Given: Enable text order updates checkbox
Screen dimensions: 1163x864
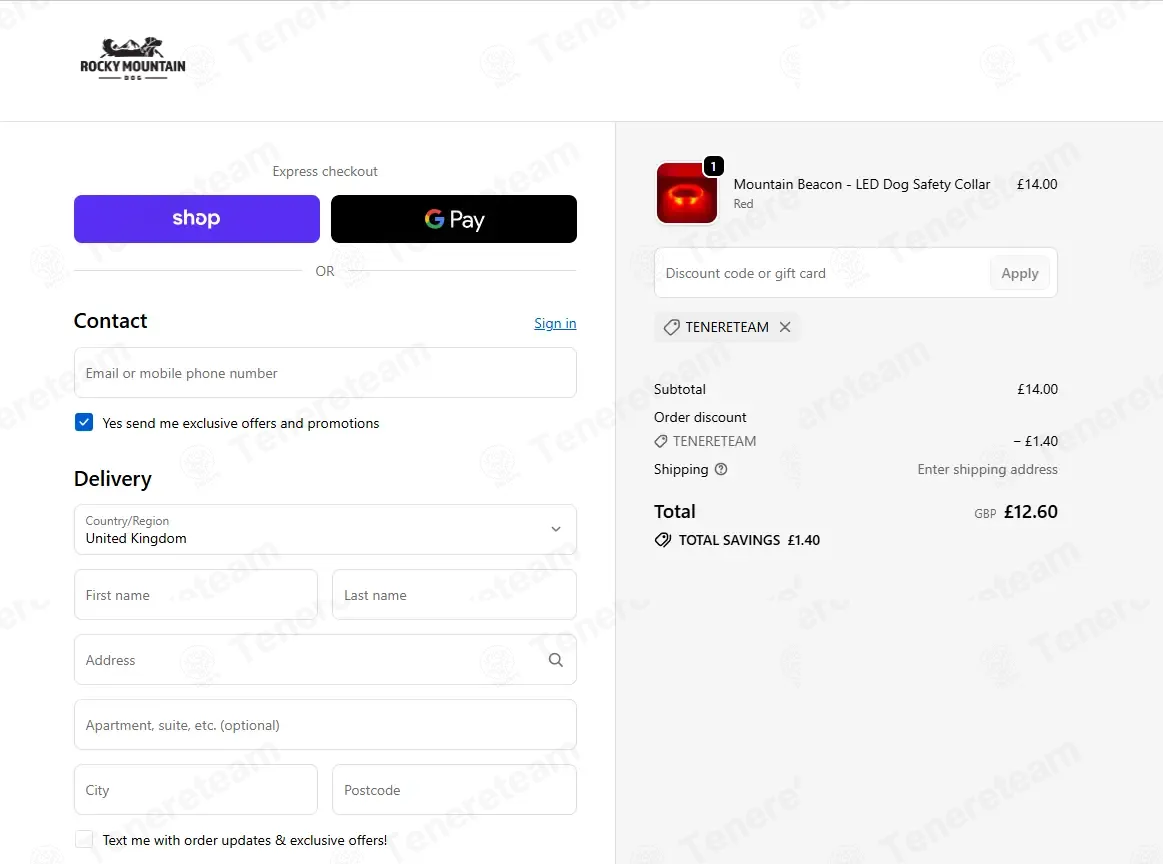Looking at the screenshot, I should pos(84,840).
